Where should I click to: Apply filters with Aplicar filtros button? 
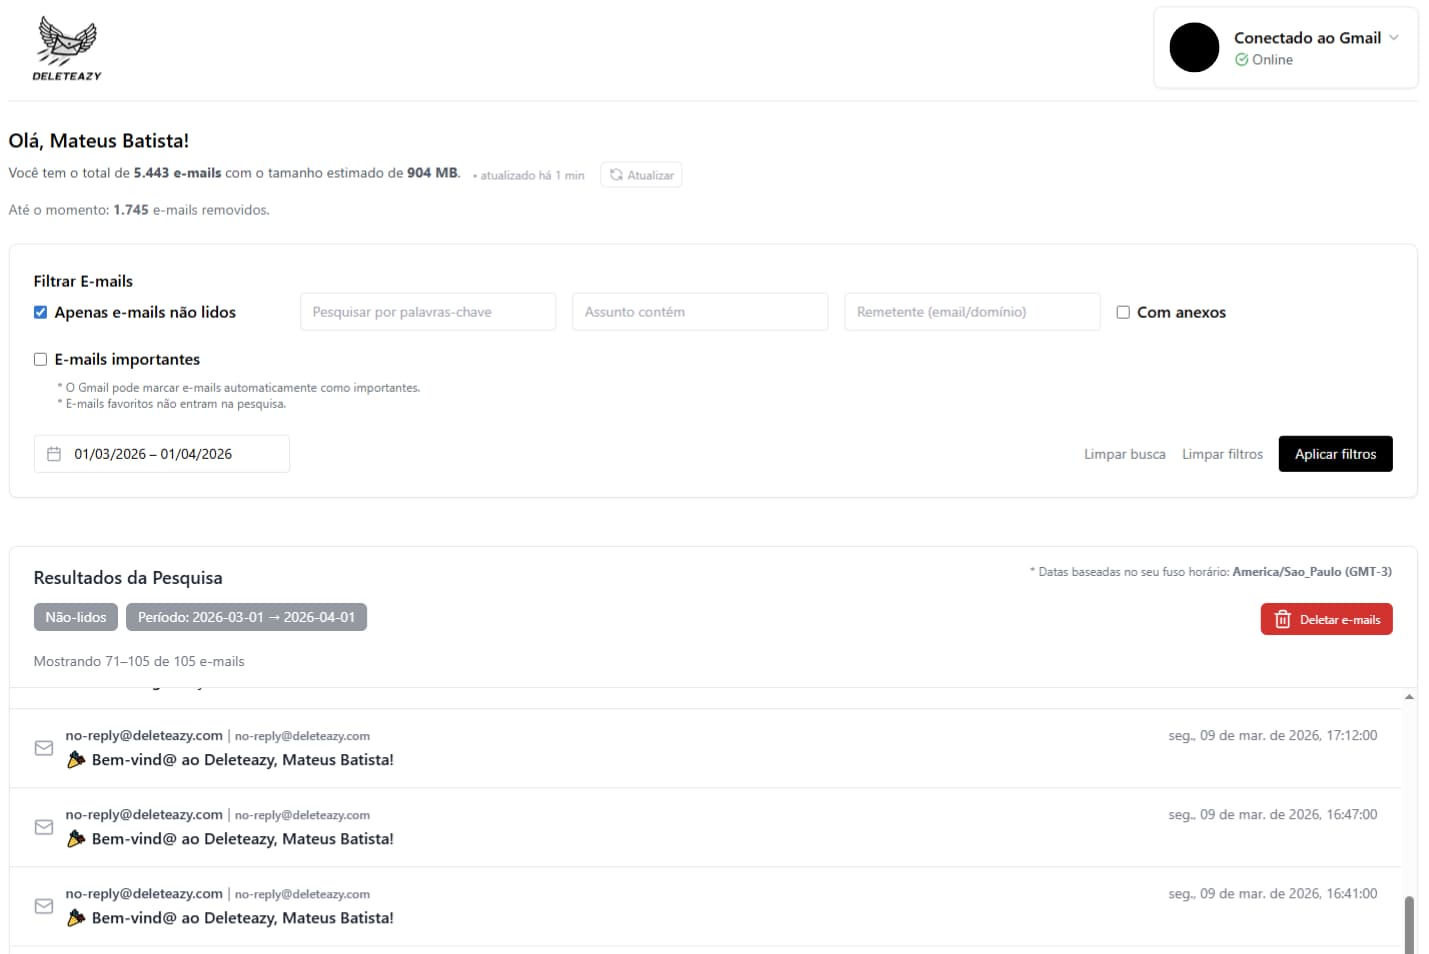point(1335,453)
